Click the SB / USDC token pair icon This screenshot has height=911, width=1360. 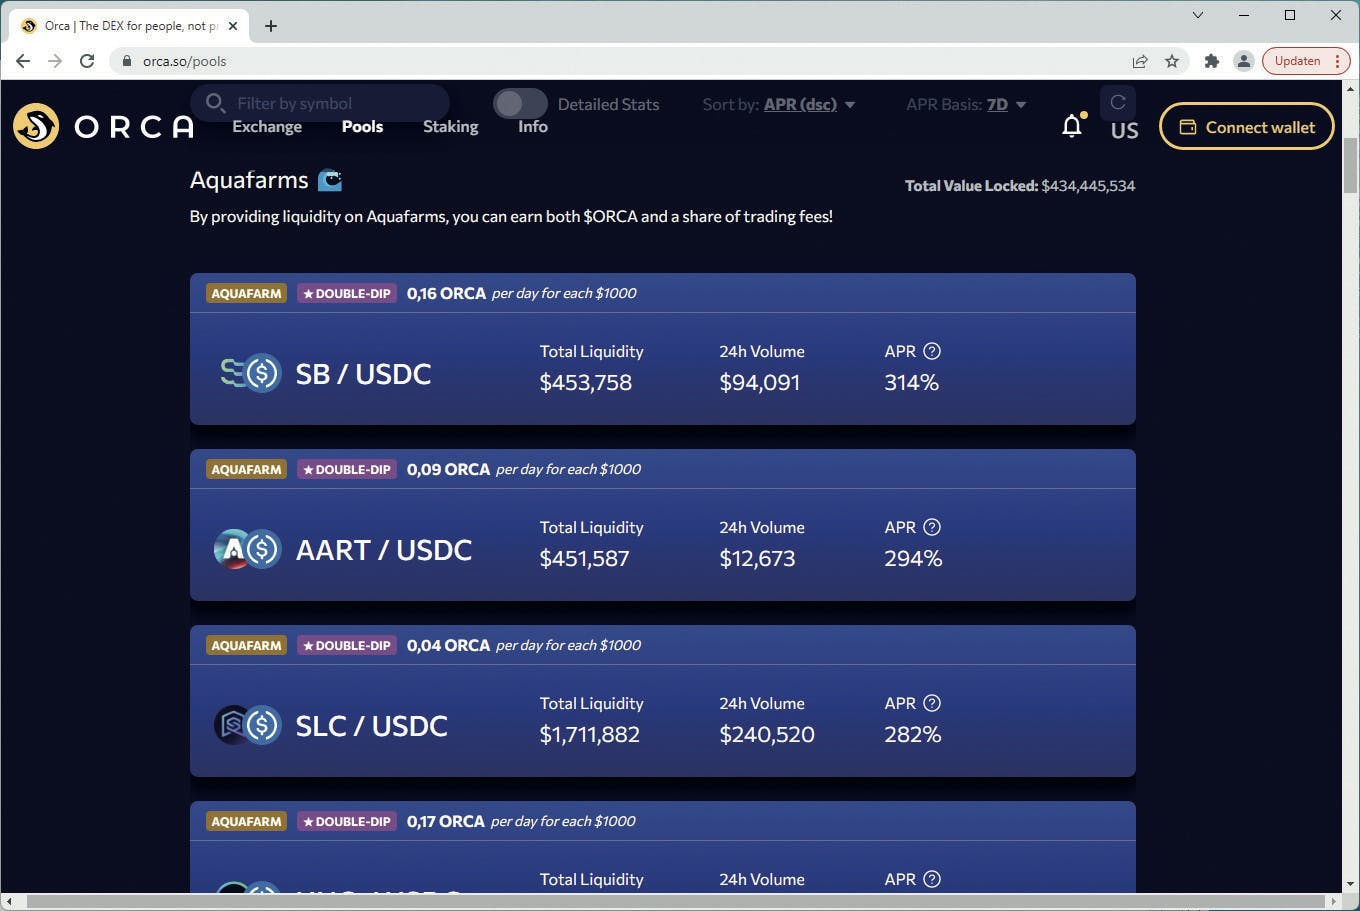pos(250,373)
